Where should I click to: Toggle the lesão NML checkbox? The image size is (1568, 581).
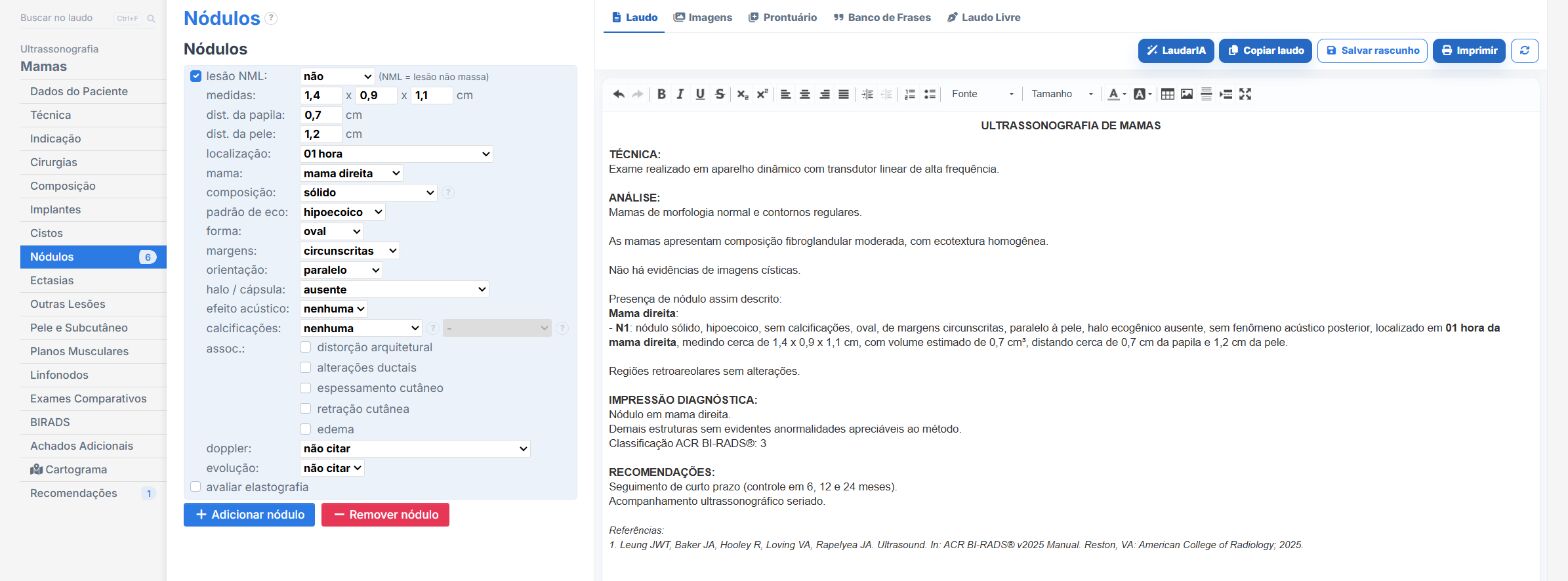196,76
